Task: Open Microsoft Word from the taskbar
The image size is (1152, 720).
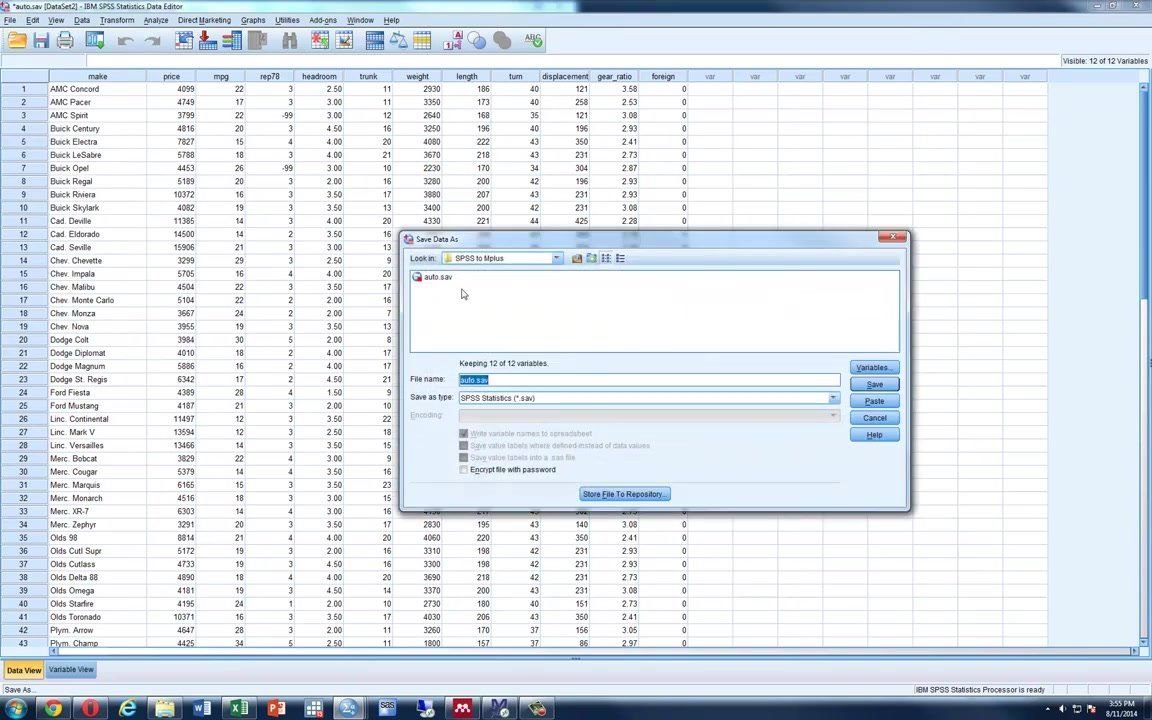Action: click(202, 708)
